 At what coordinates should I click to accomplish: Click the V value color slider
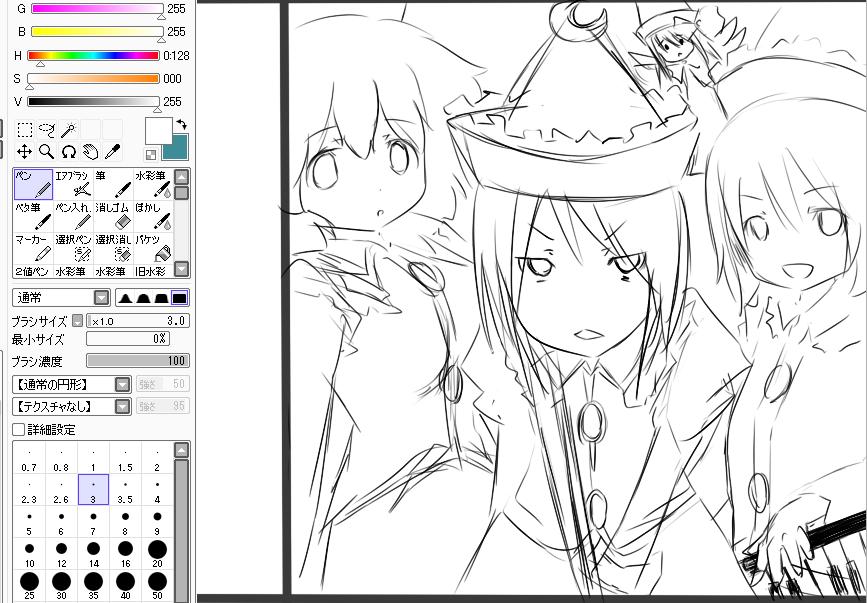(93, 102)
